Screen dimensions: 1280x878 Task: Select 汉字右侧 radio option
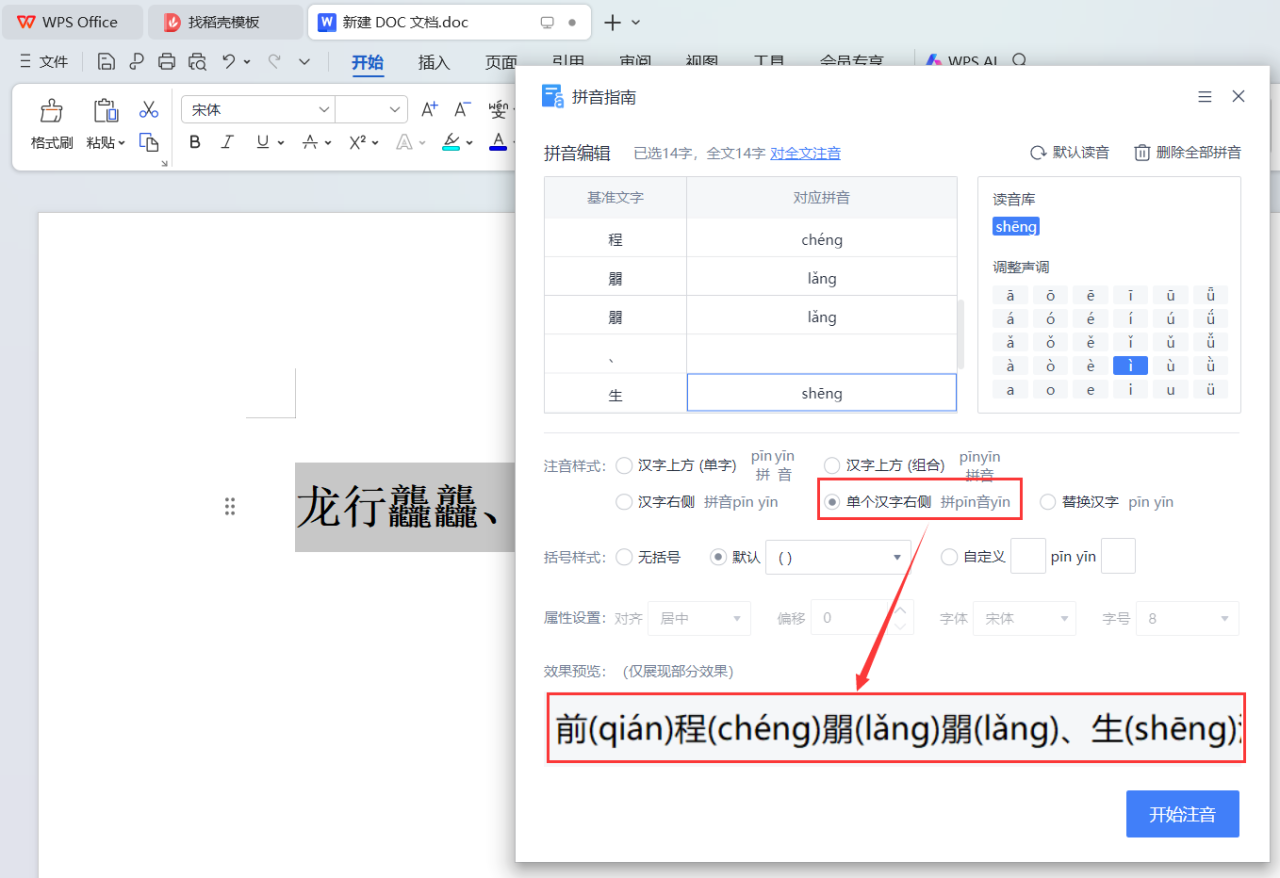[x=624, y=502]
